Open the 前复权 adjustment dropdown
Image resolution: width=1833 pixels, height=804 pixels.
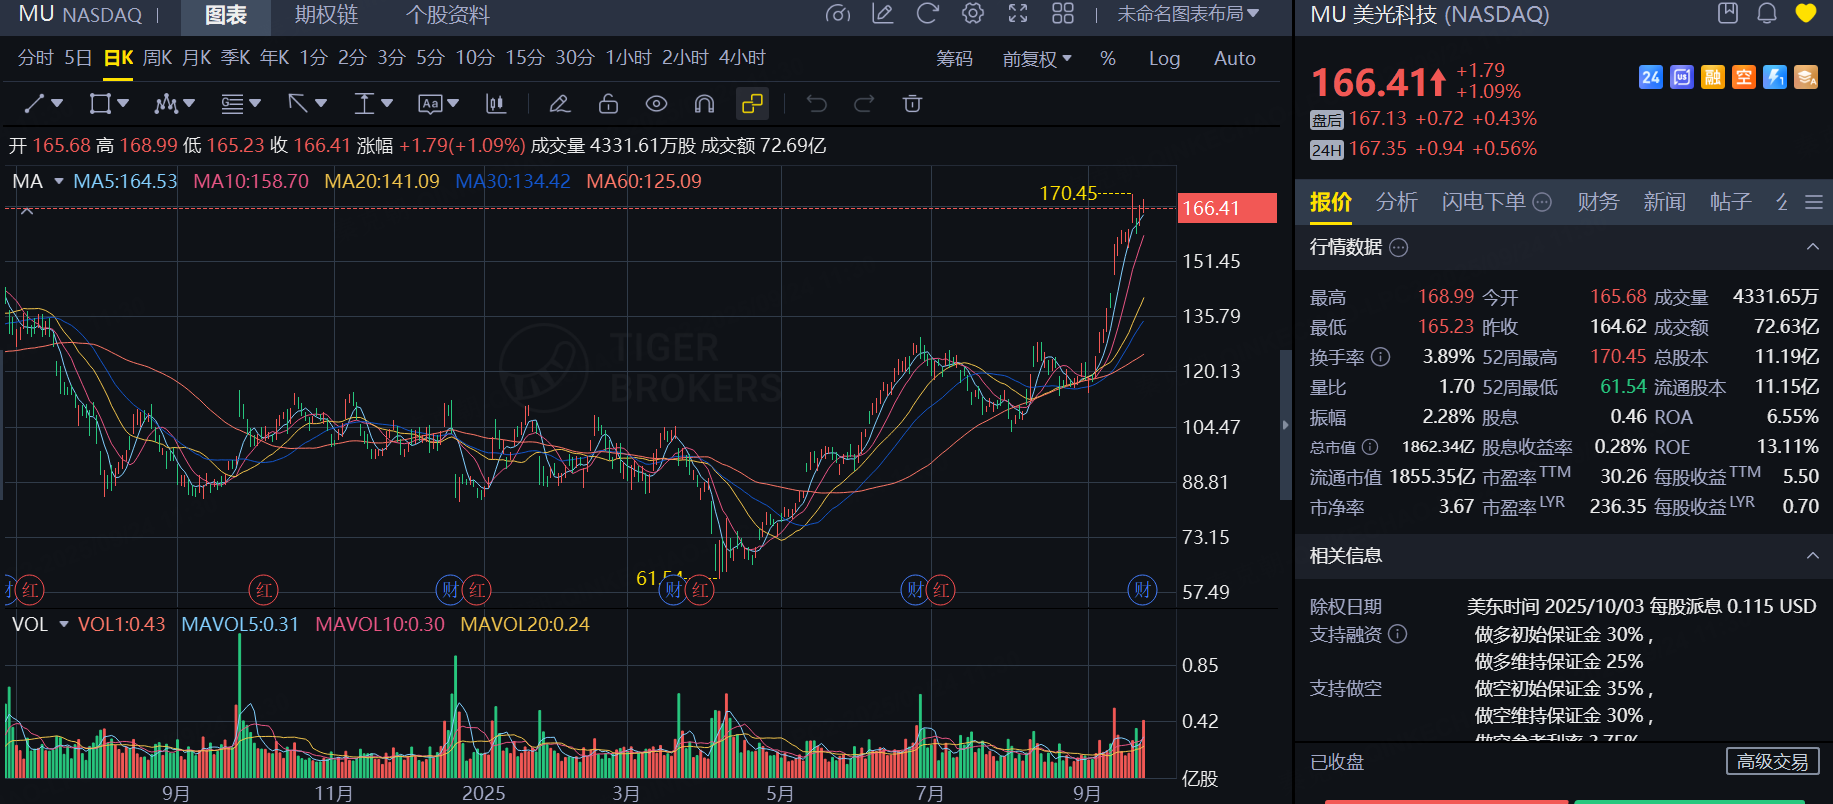pyautogui.click(x=1037, y=59)
